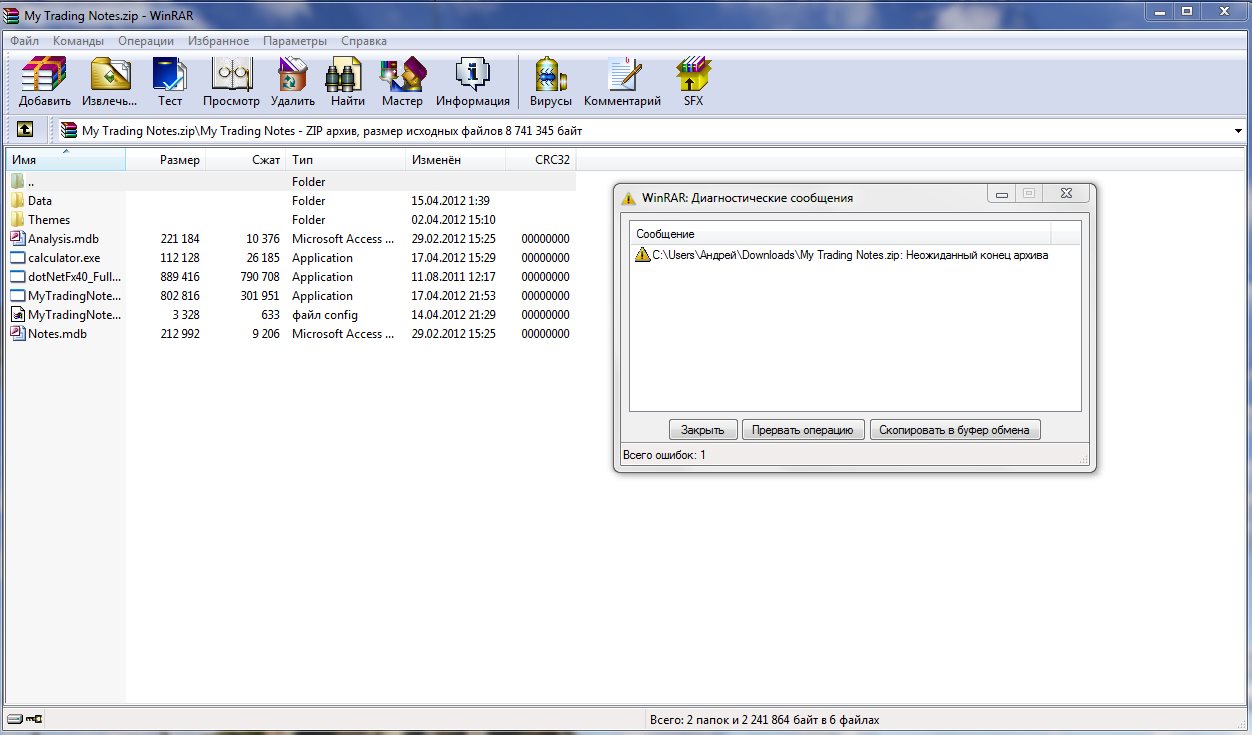Select the Data folder name

coord(40,201)
